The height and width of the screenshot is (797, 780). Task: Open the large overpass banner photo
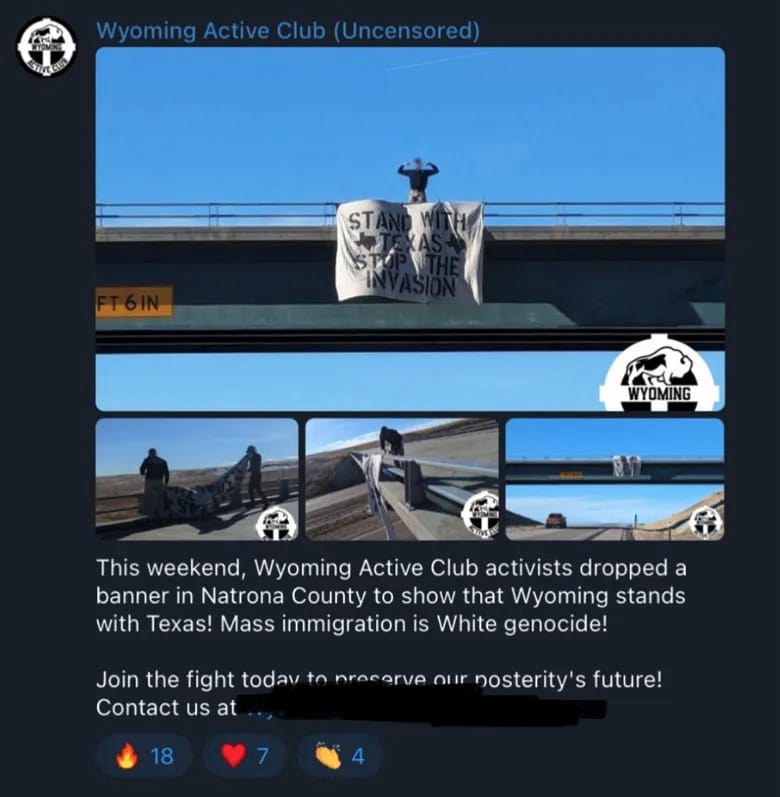(x=410, y=229)
